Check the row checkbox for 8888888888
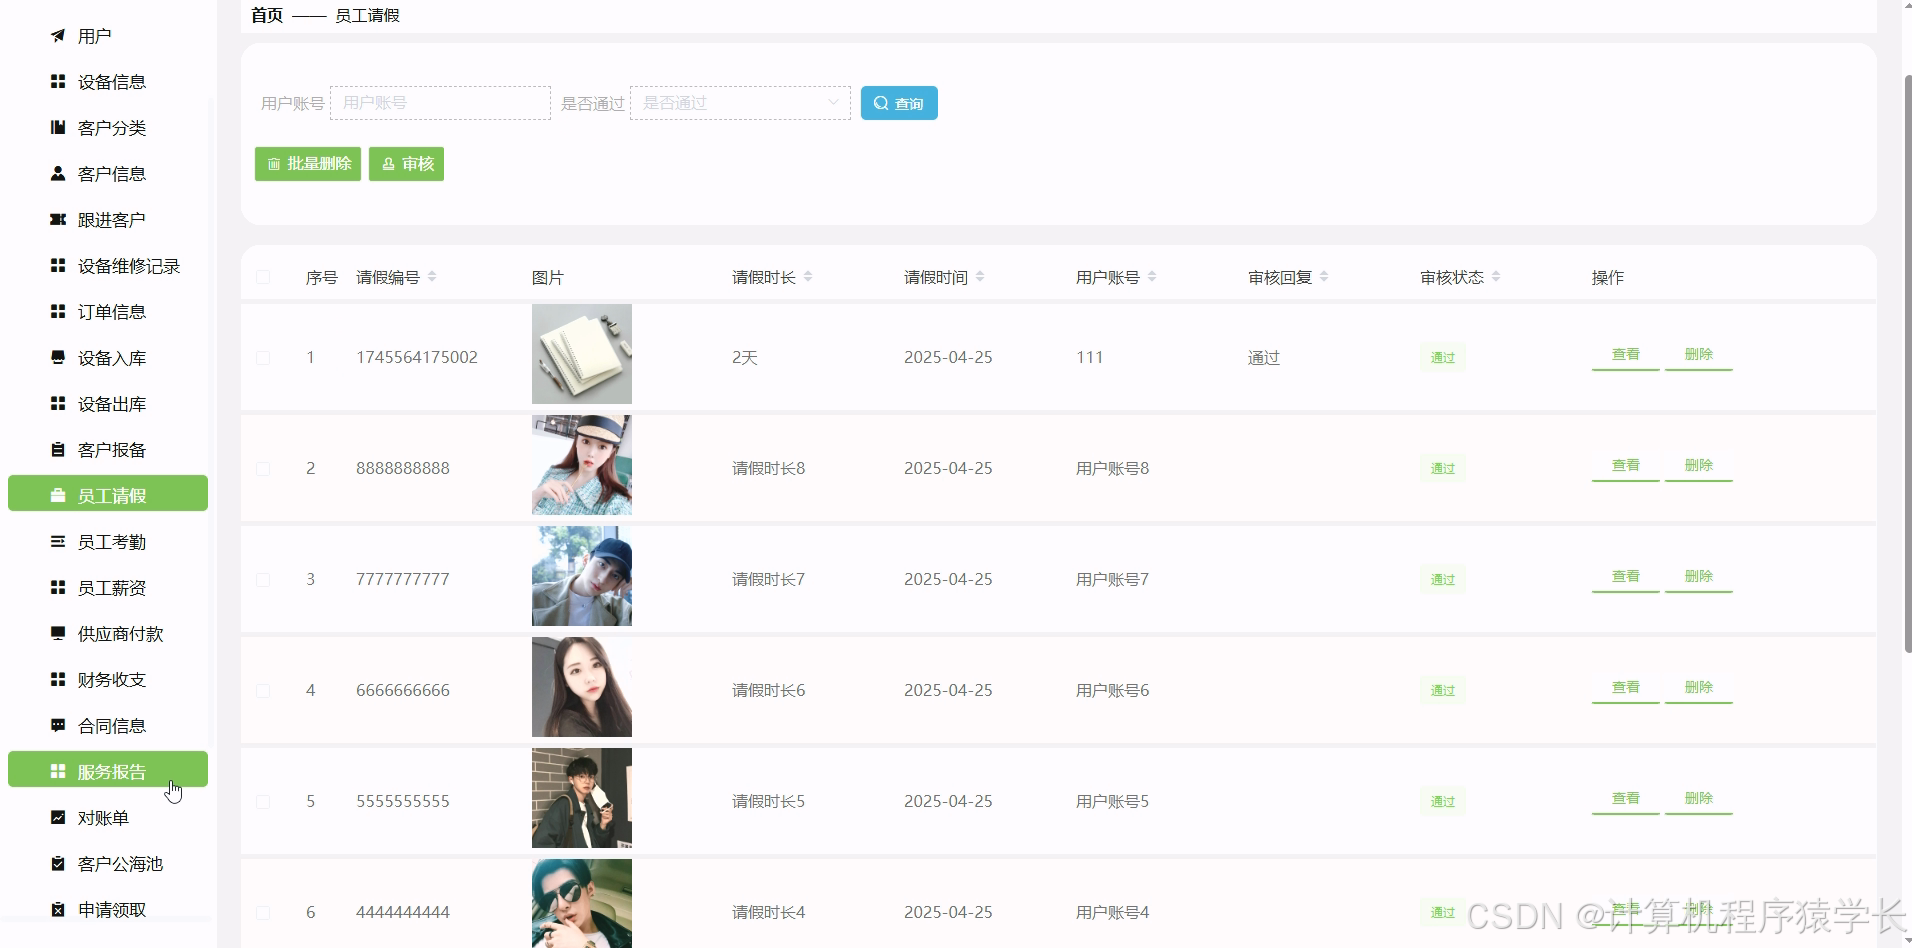The height and width of the screenshot is (948, 1912). click(x=263, y=469)
